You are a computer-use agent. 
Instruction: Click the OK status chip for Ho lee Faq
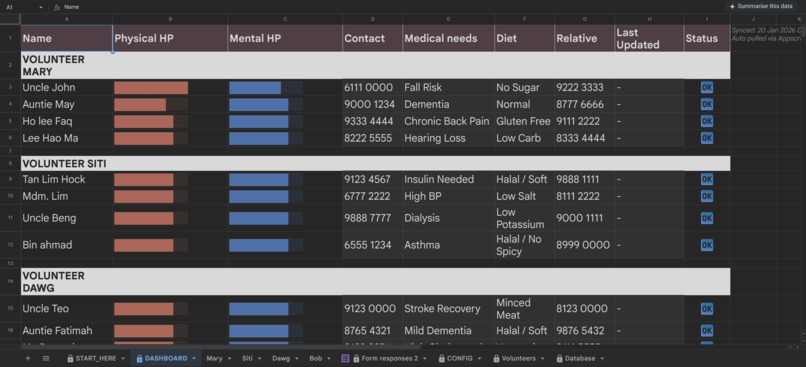pos(707,121)
